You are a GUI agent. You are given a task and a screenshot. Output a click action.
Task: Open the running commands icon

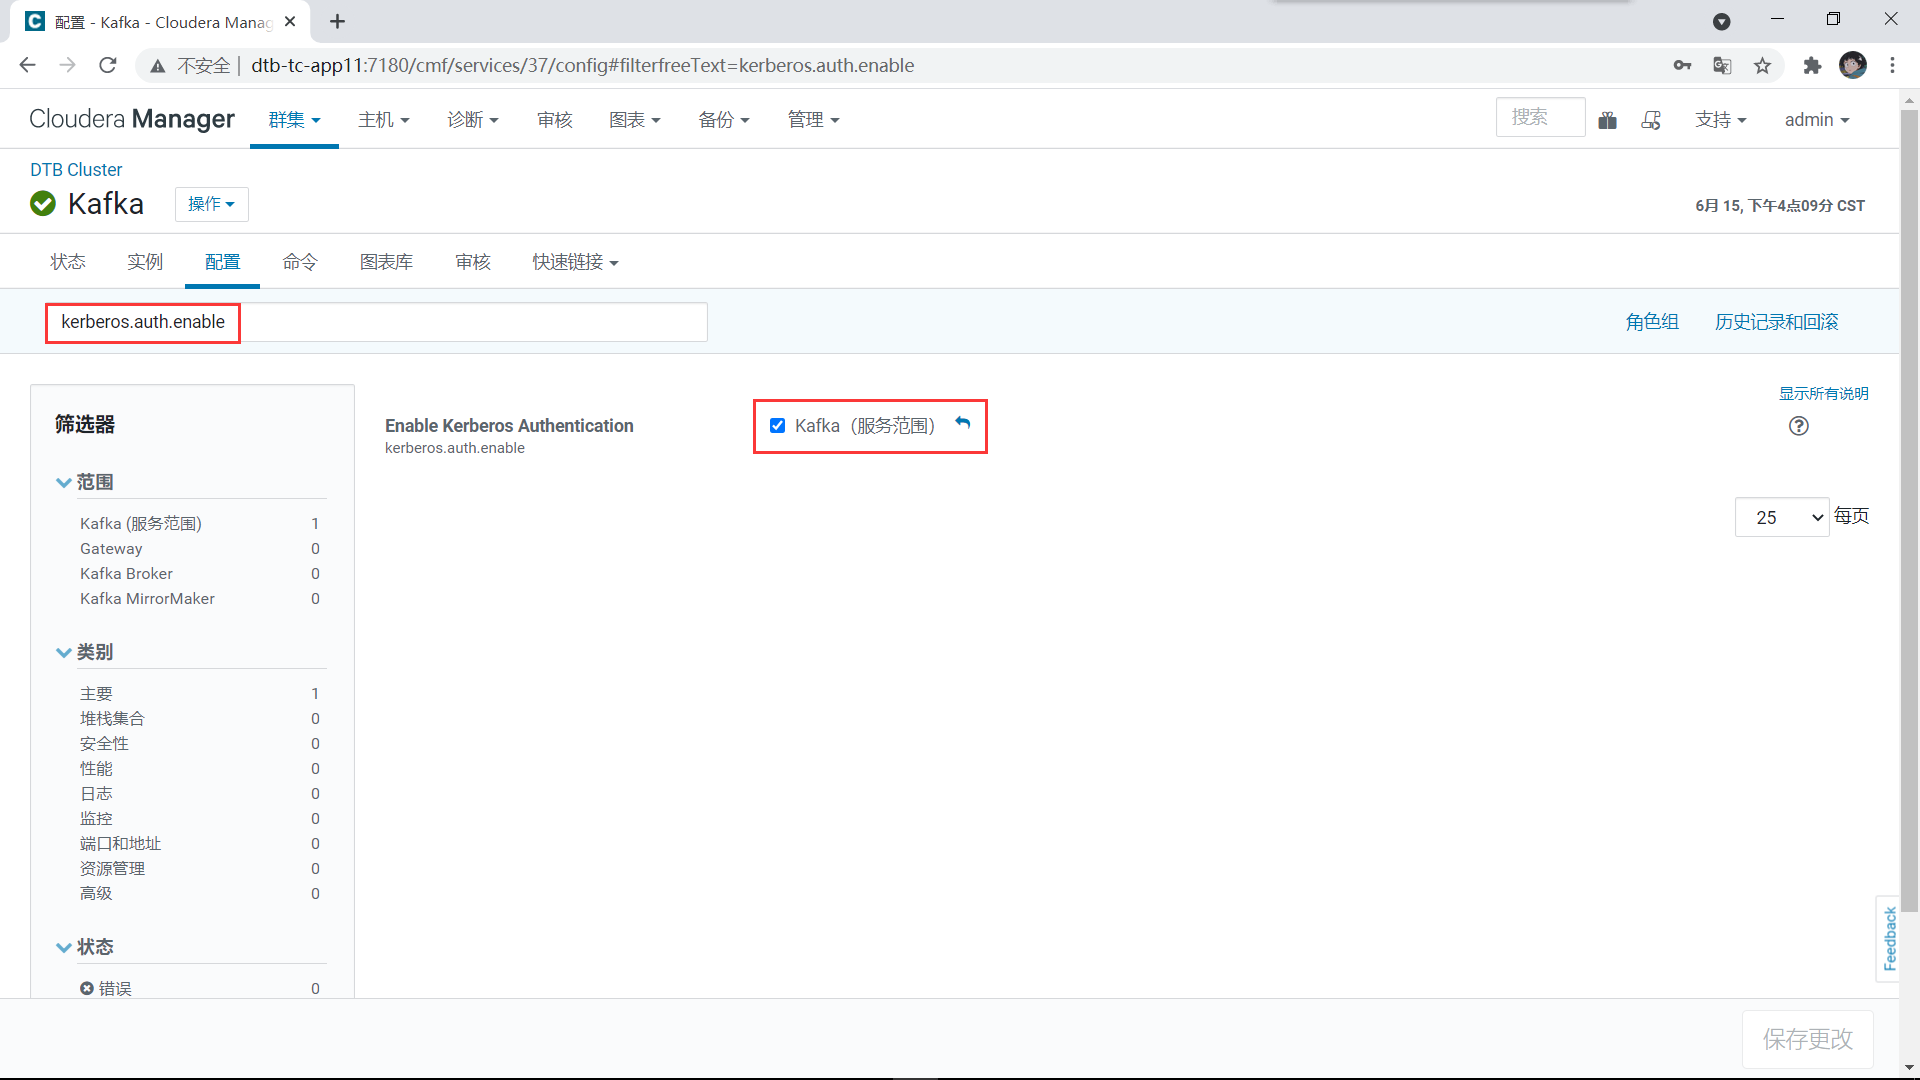click(x=1651, y=120)
